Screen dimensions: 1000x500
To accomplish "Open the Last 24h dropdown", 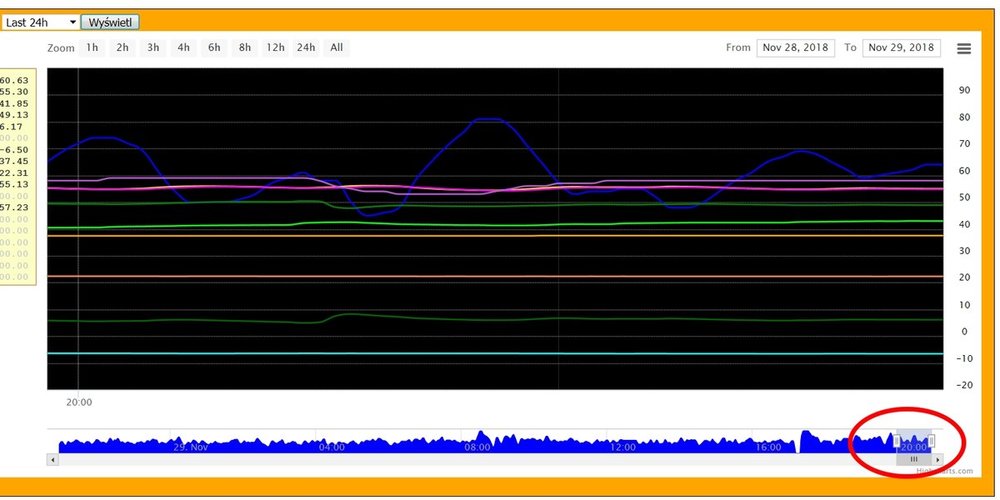I will click(x=40, y=22).
